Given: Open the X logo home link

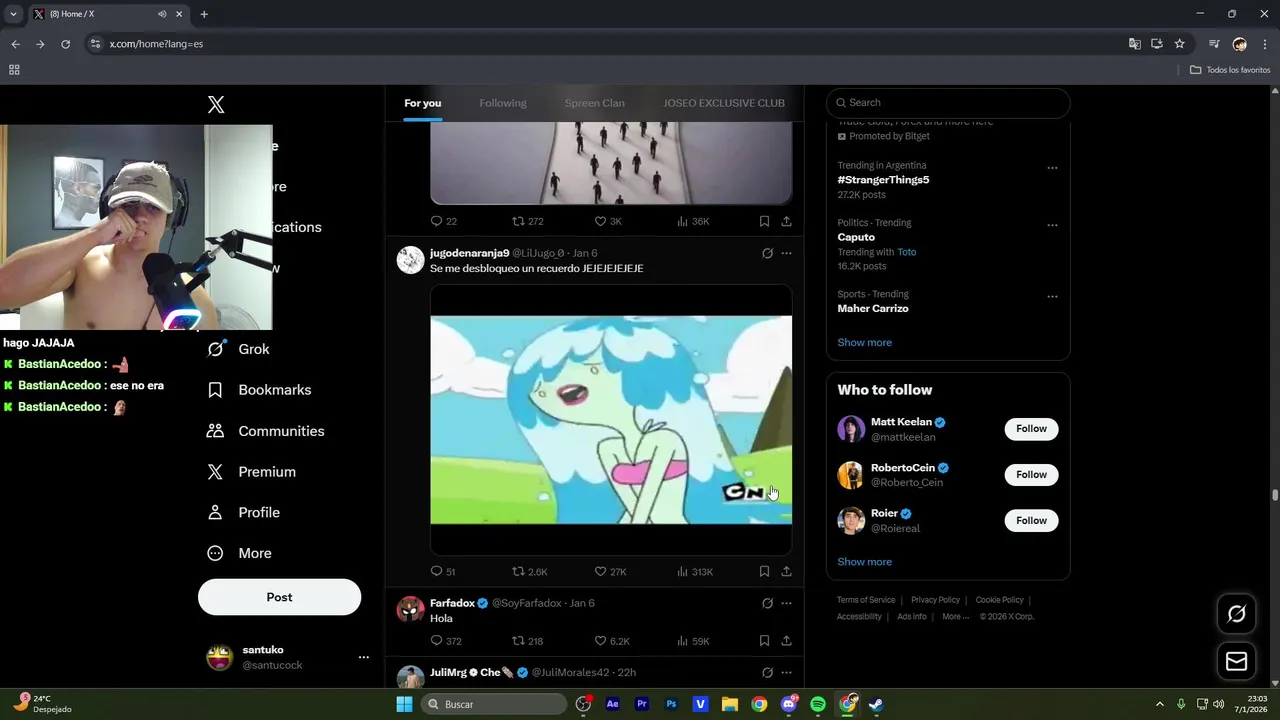Looking at the screenshot, I should point(216,105).
